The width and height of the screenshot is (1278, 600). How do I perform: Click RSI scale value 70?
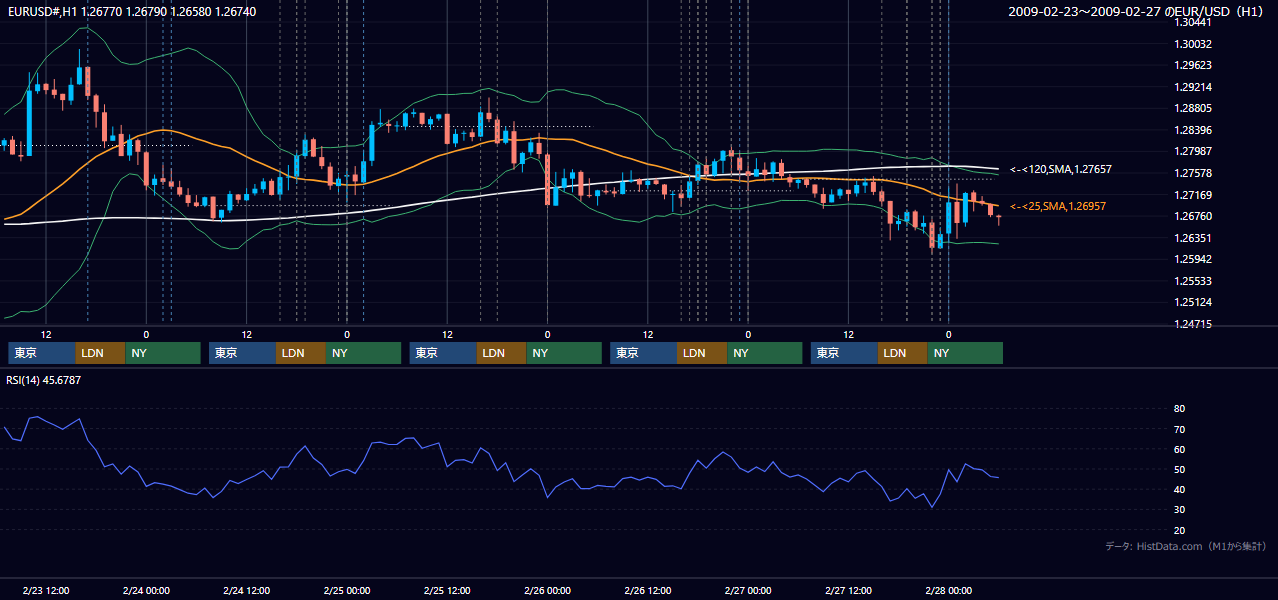tap(1180, 429)
